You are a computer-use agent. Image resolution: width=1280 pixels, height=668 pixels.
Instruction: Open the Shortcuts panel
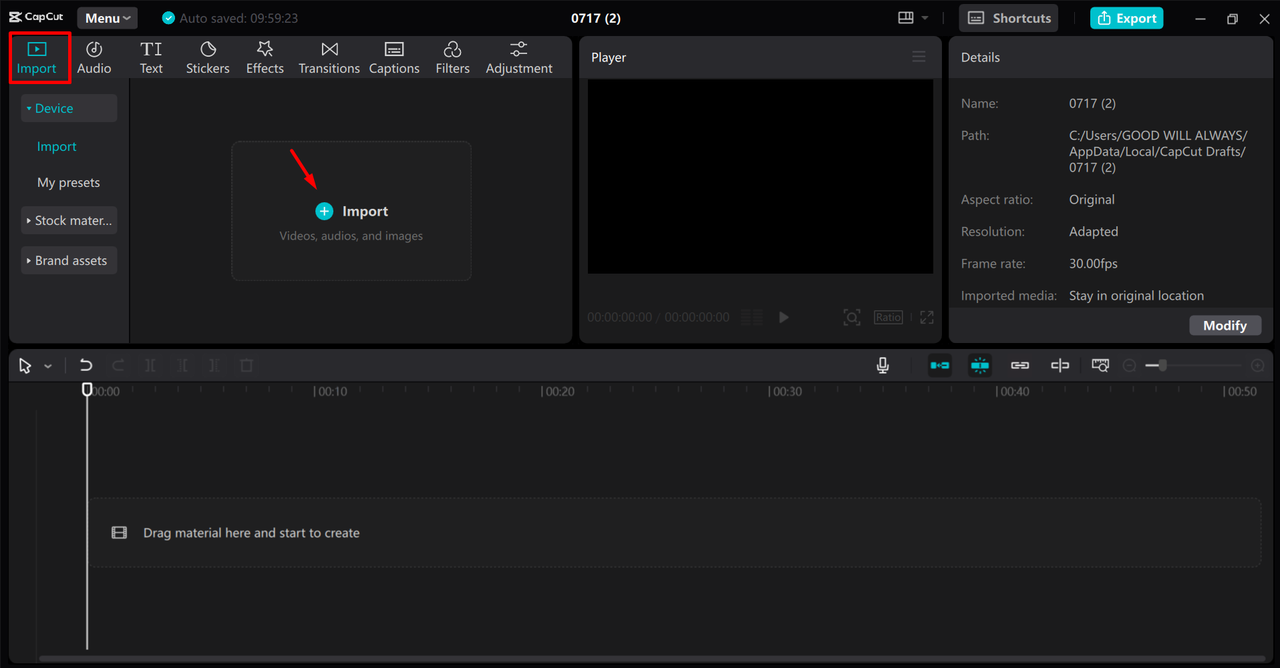(1008, 18)
